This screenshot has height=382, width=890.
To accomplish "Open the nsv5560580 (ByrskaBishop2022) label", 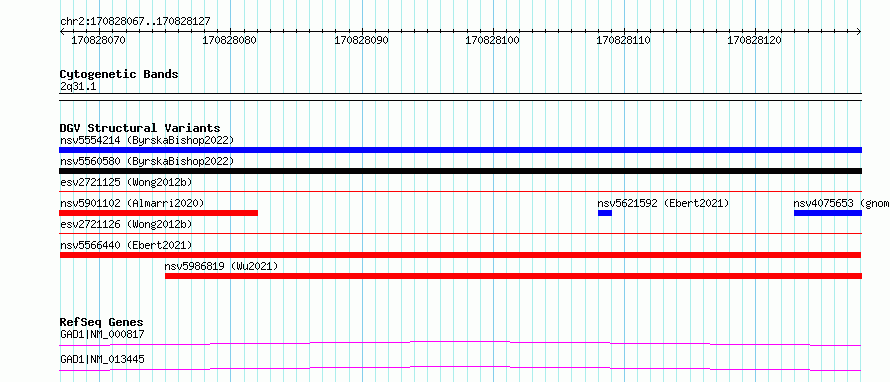I will point(146,161).
